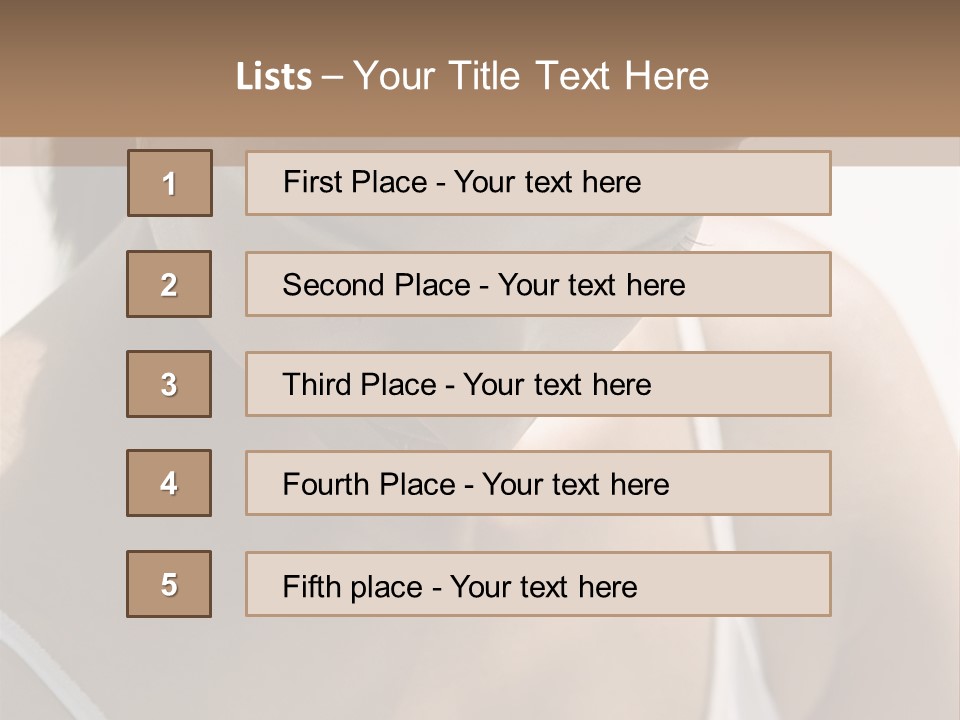This screenshot has height=720, width=960.
Task: Click "Your text here" in Third Place row
Action: 557,385
